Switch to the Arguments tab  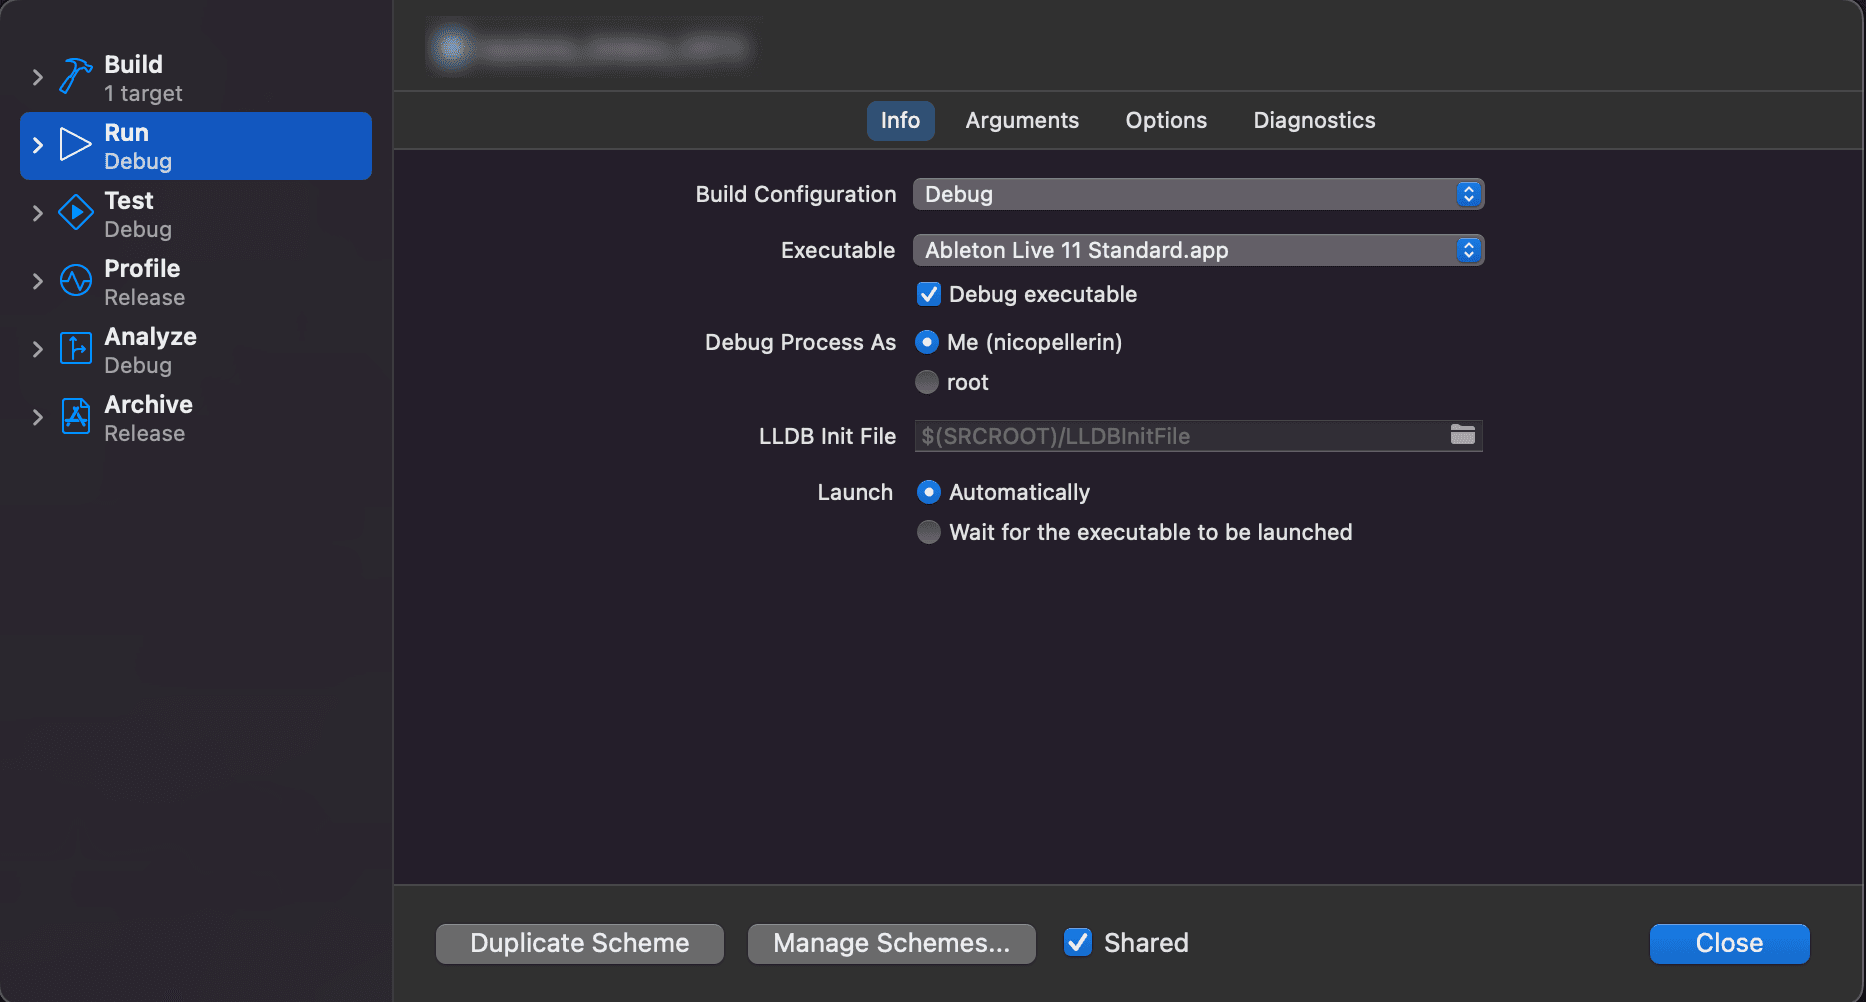pyautogui.click(x=1022, y=121)
